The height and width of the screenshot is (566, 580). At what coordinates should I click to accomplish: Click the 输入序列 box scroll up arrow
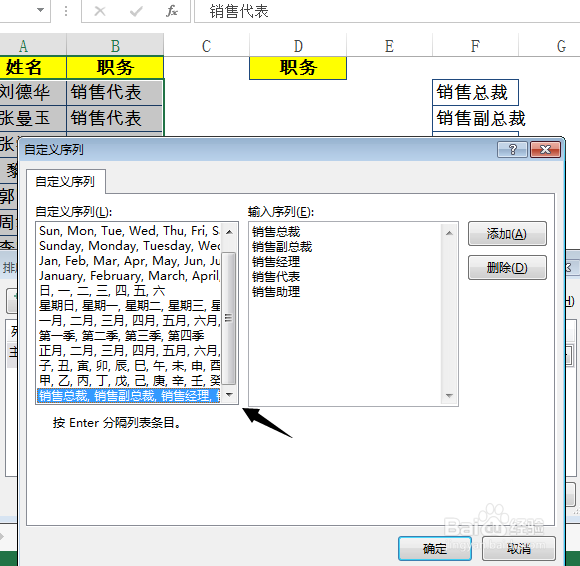pos(449,233)
